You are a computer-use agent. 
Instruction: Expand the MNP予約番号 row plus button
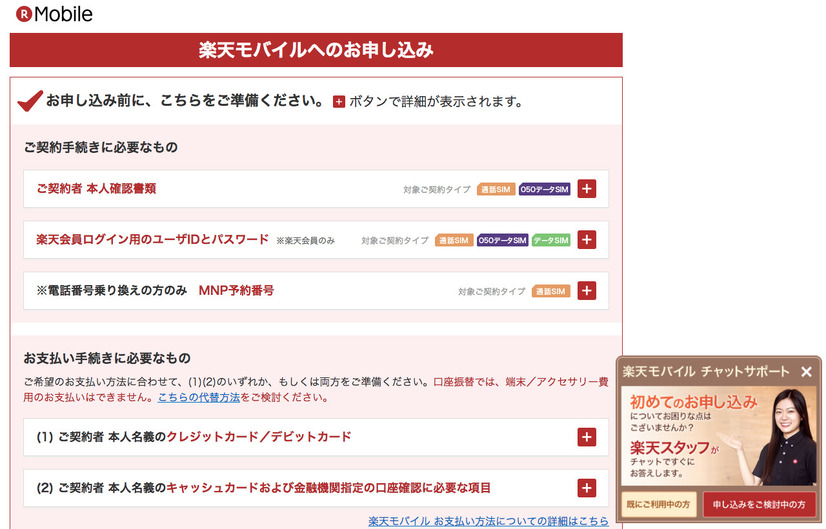pyautogui.click(x=586, y=290)
